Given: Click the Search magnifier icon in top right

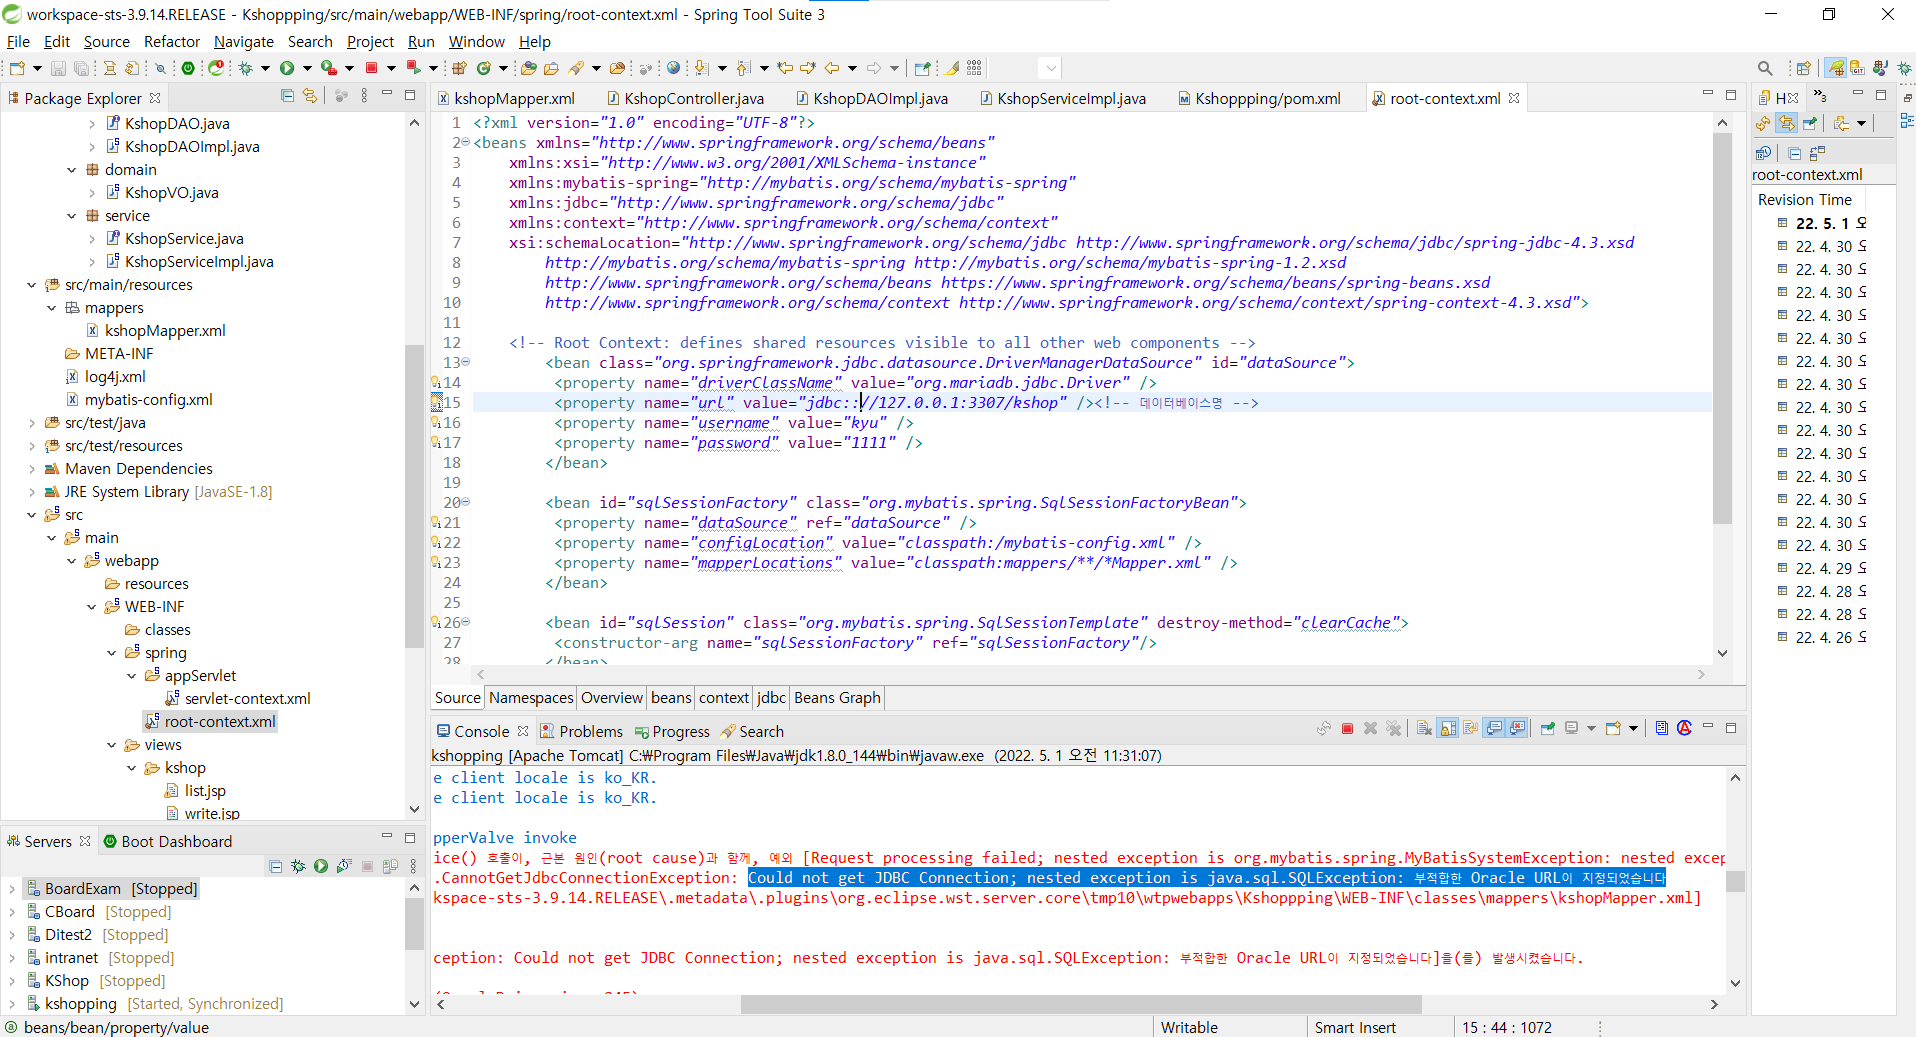Looking at the screenshot, I should (1765, 68).
